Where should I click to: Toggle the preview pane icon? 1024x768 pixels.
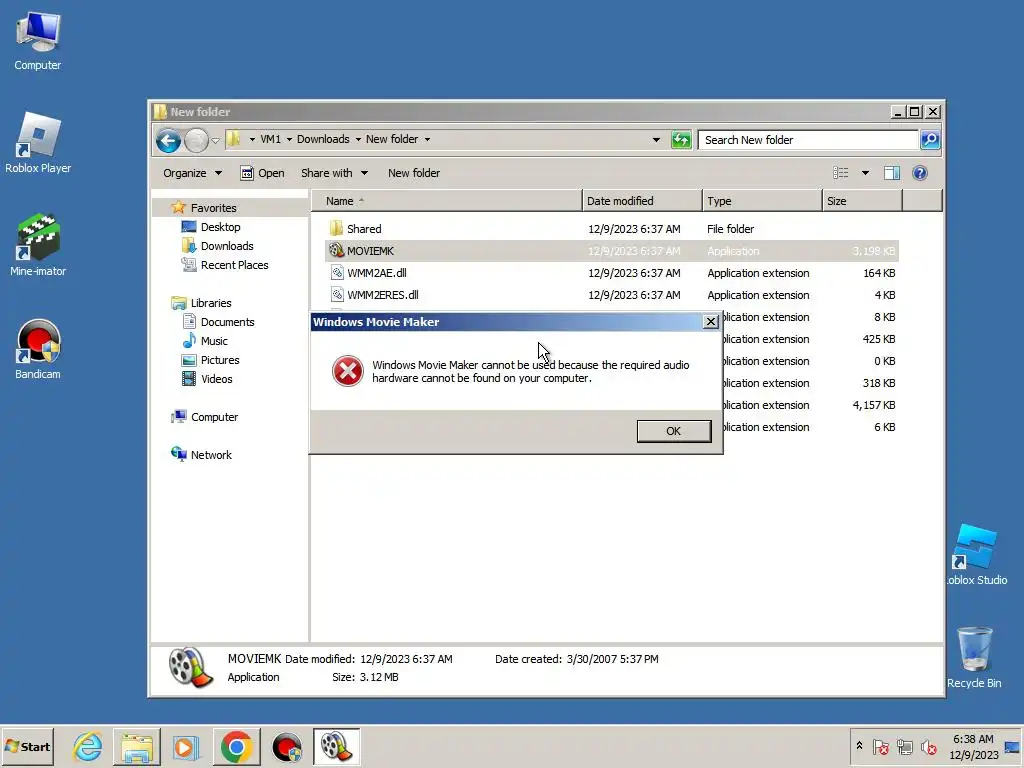coord(891,173)
